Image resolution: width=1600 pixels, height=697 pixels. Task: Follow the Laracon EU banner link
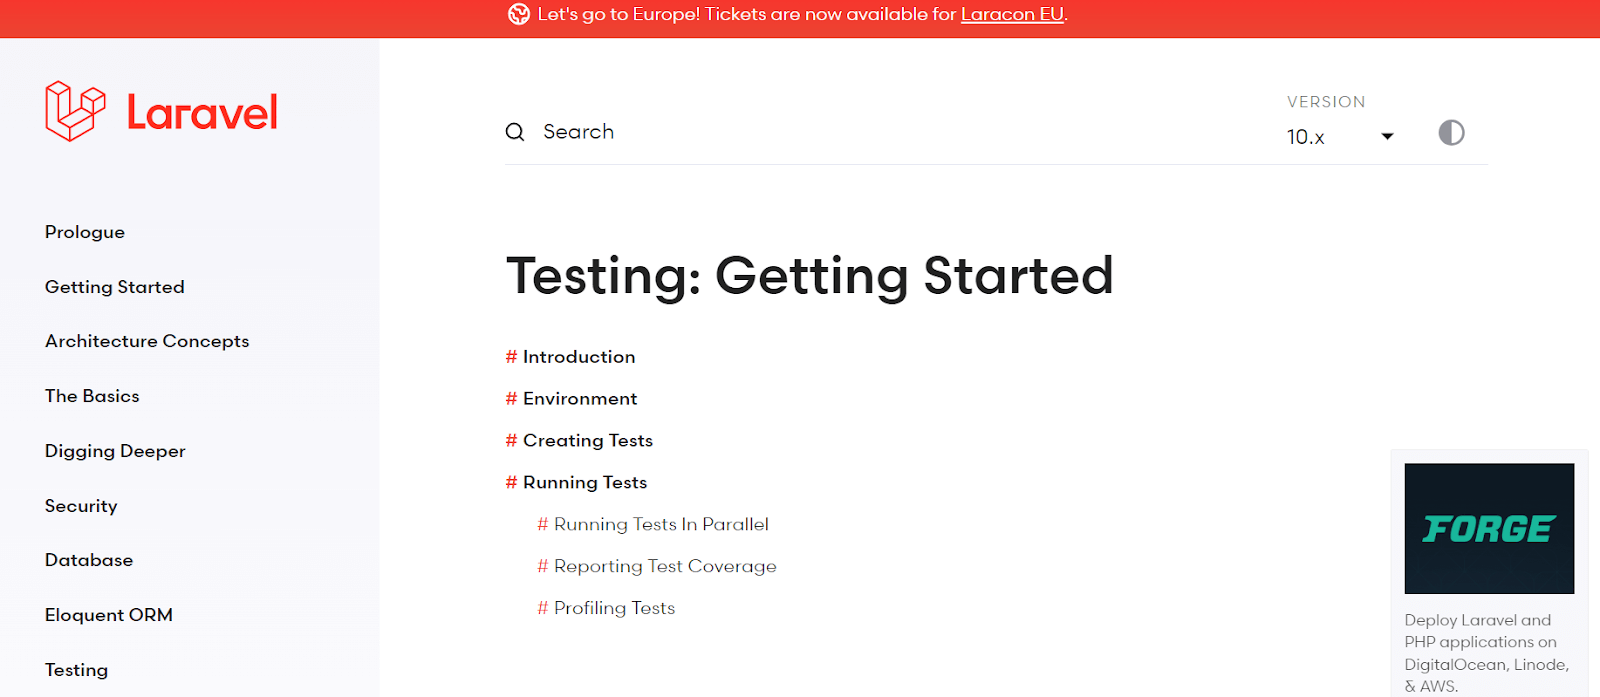click(1011, 14)
